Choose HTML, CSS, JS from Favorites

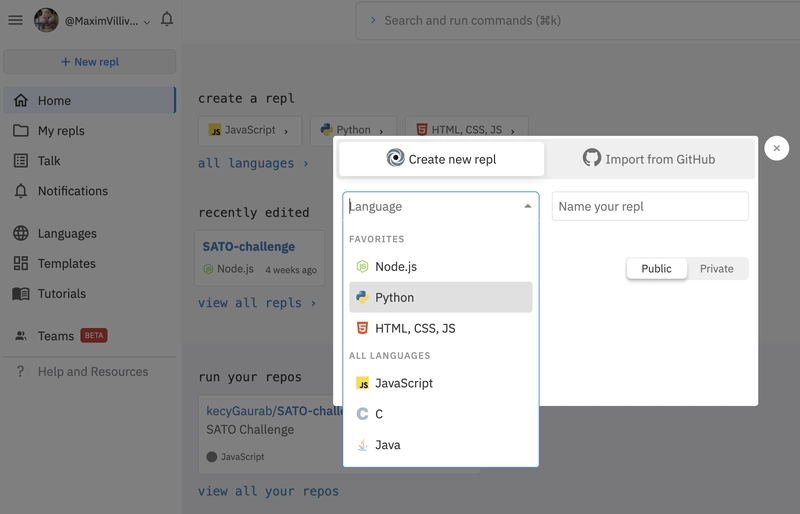point(441,328)
